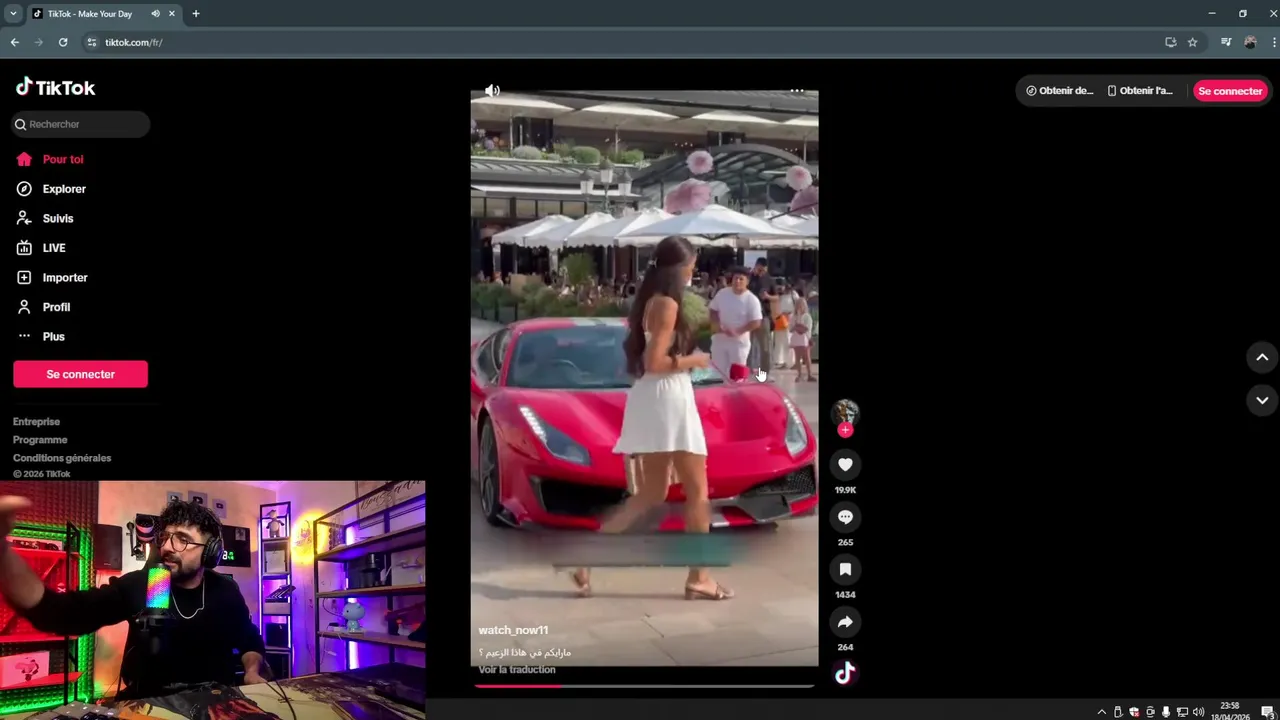Open a new browser tab
Screen dimensions: 1280x720
(x=196, y=14)
